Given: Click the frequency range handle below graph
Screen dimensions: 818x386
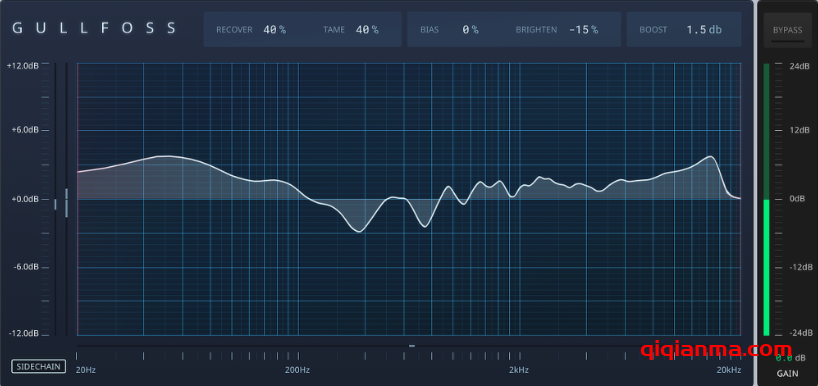Looking at the screenshot, I should 412,345.
